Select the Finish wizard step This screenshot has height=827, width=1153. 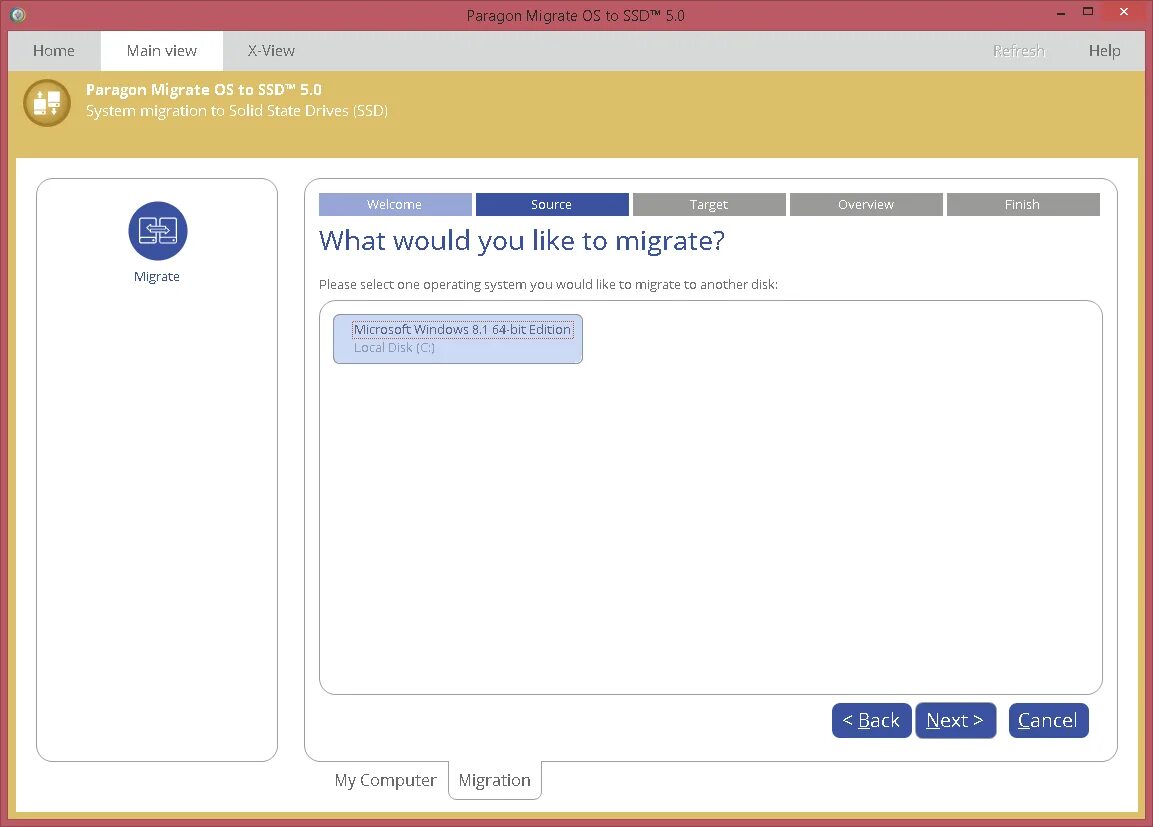pyautogui.click(x=1023, y=204)
